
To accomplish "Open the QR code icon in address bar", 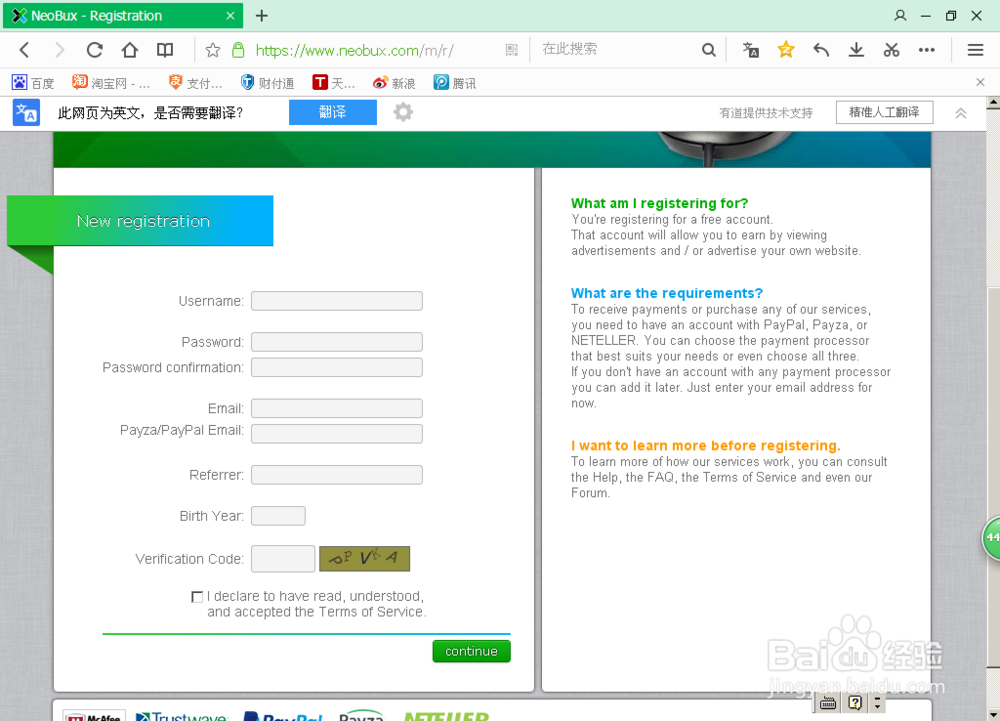I will [x=511, y=50].
